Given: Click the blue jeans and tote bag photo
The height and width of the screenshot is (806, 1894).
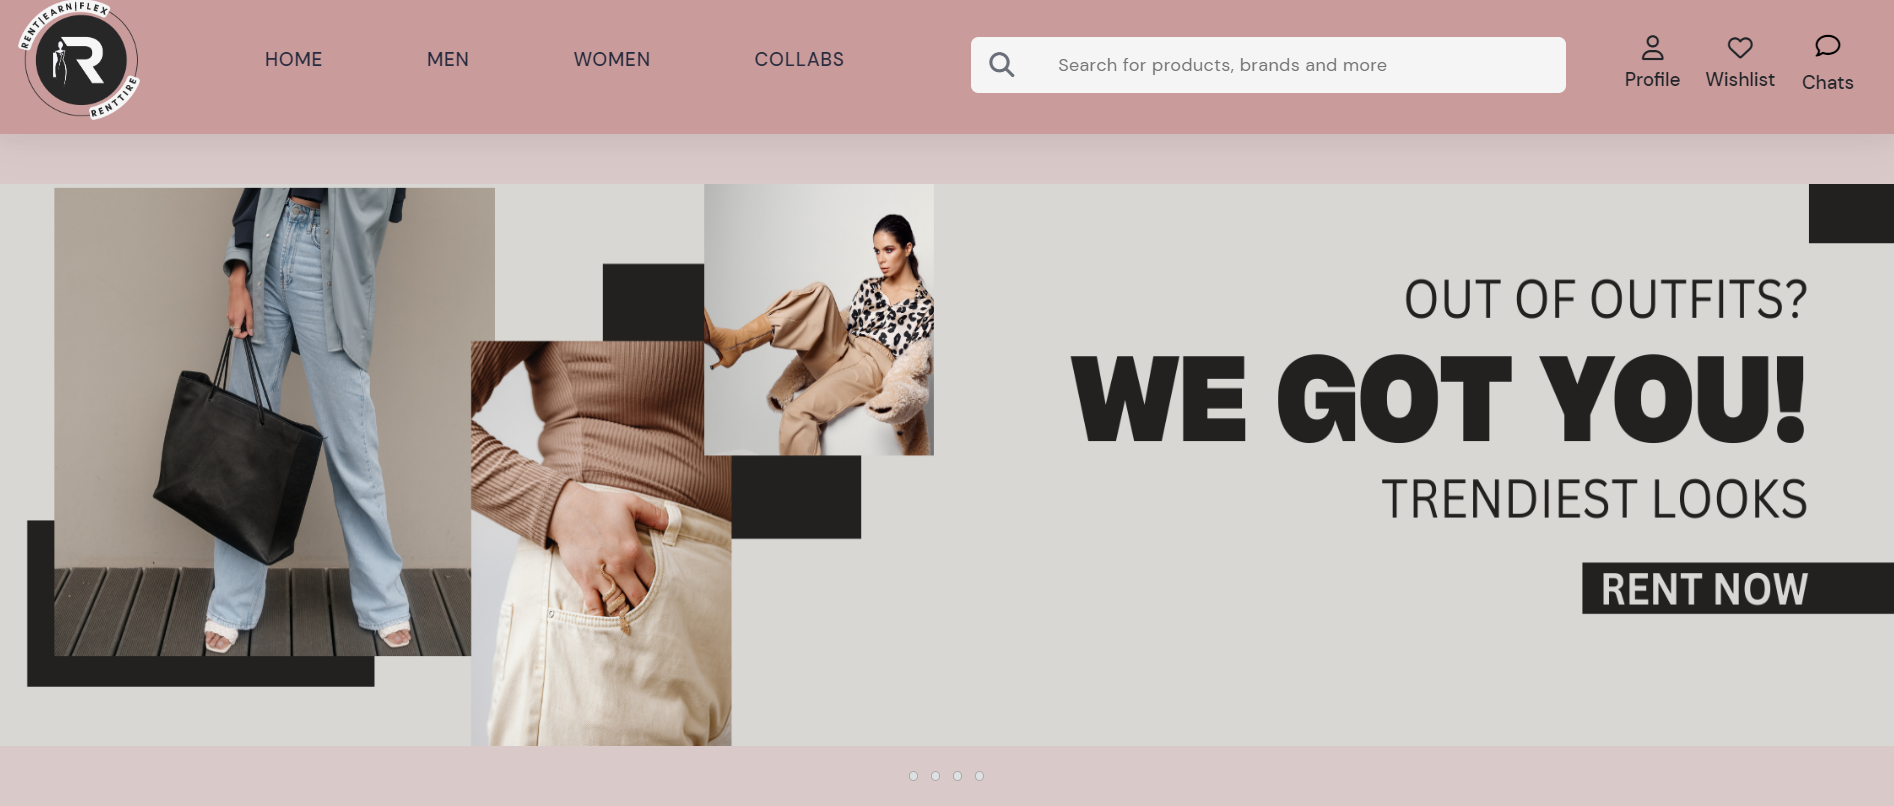Looking at the screenshot, I should tap(262, 422).
